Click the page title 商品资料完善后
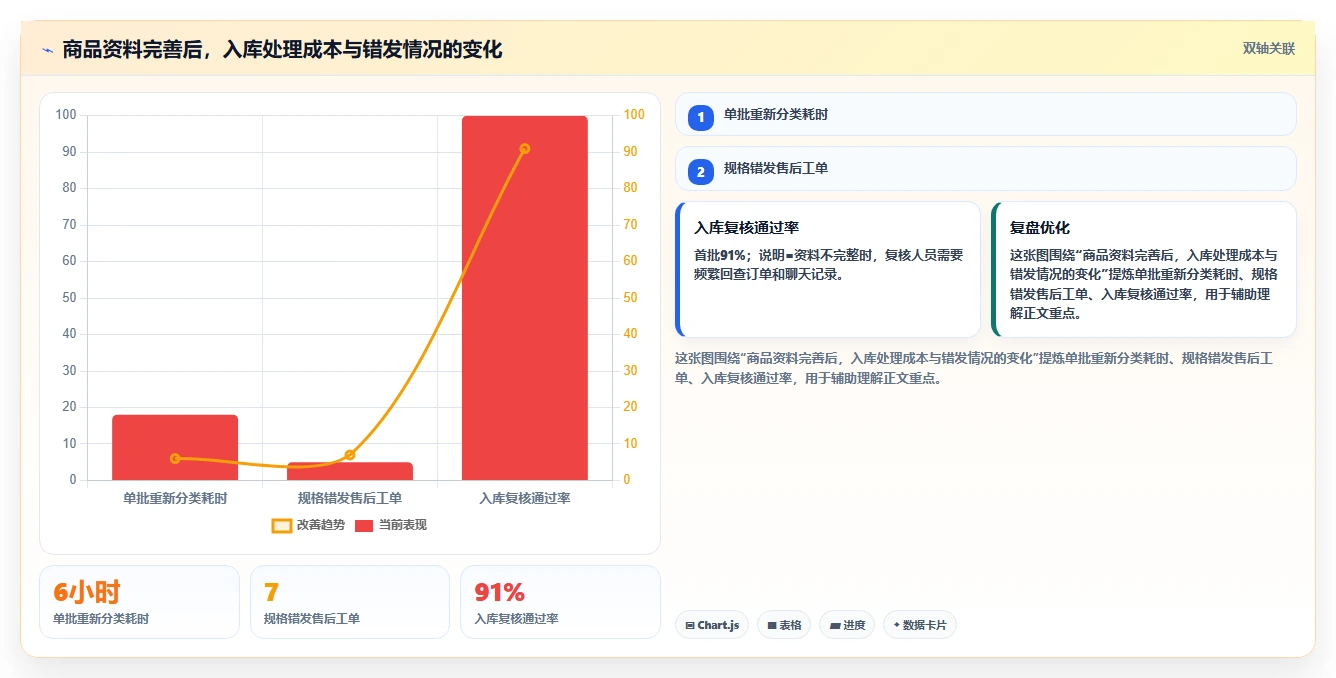Image resolution: width=1336 pixels, height=678 pixels. (x=282, y=49)
